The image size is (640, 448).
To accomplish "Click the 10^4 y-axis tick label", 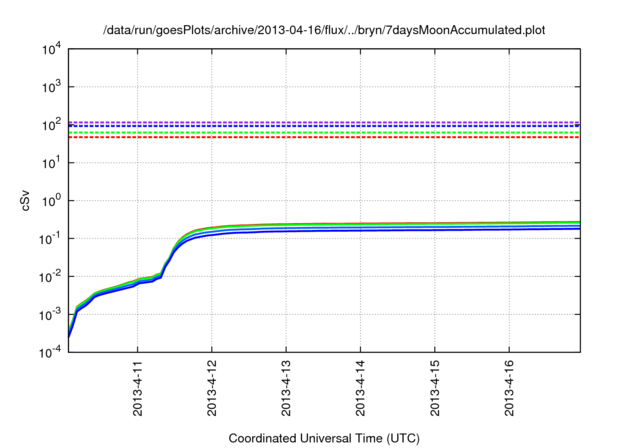I will click(52, 49).
